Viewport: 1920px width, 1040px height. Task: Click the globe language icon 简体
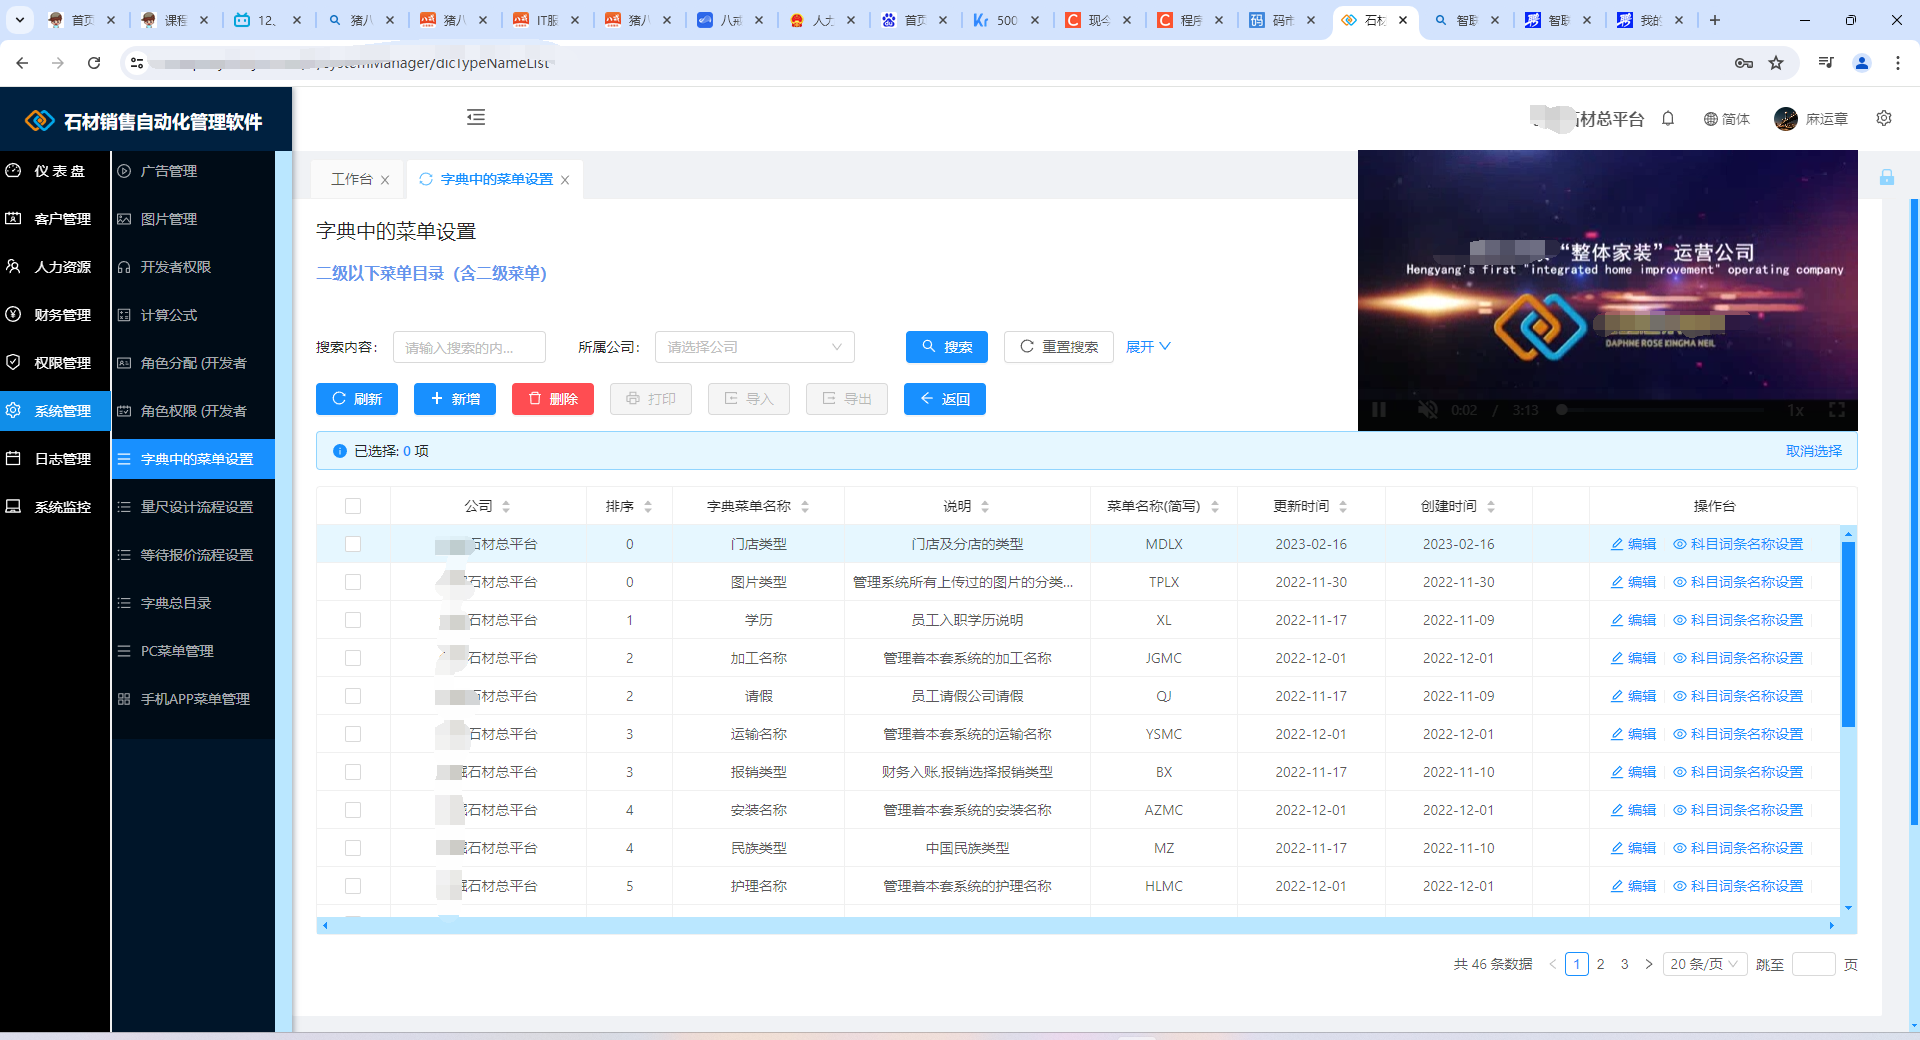pos(1726,119)
